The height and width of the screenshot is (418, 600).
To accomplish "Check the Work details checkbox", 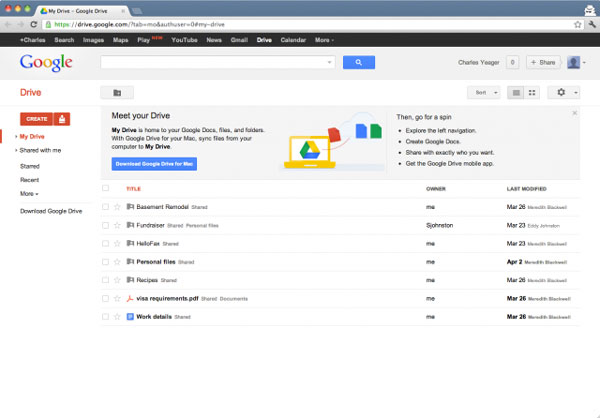I will tap(105, 317).
